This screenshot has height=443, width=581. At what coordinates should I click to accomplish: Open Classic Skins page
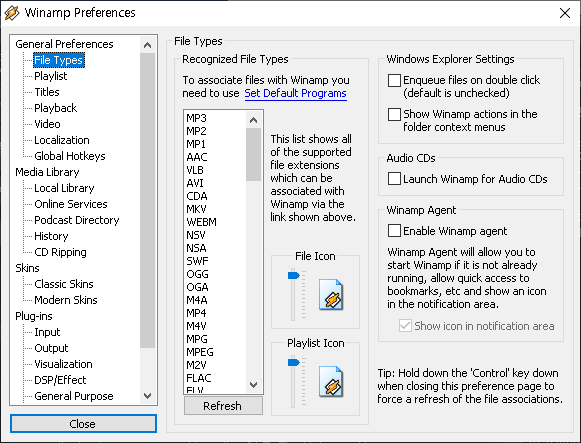tap(64, 284)
